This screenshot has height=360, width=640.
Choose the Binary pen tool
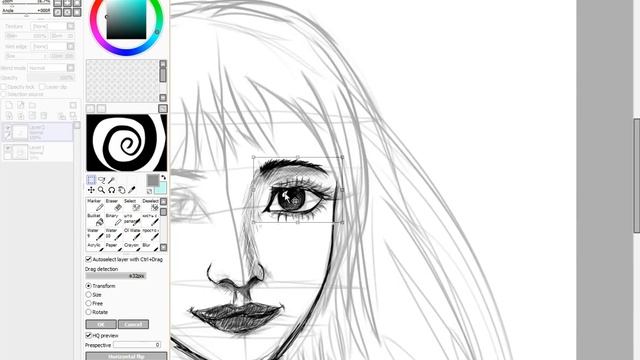click(x=112, y=220)
